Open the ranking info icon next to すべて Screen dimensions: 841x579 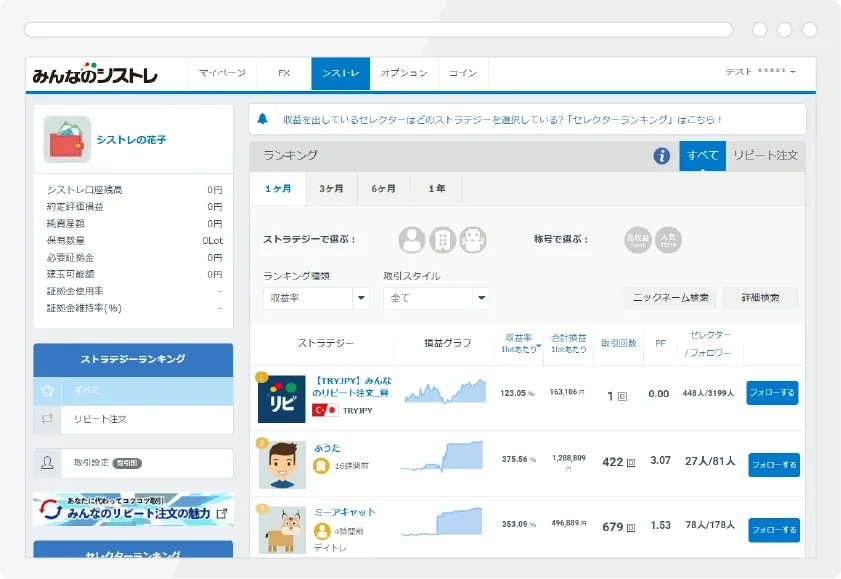662,156
